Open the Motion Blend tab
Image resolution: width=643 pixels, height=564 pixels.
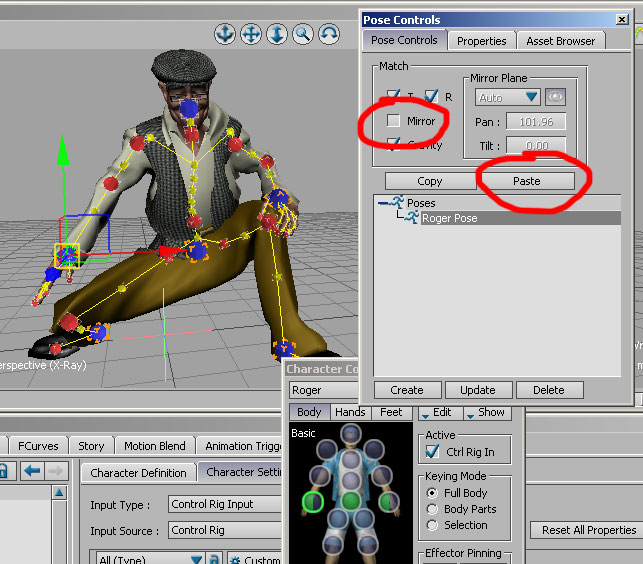(x=155, y=446)
